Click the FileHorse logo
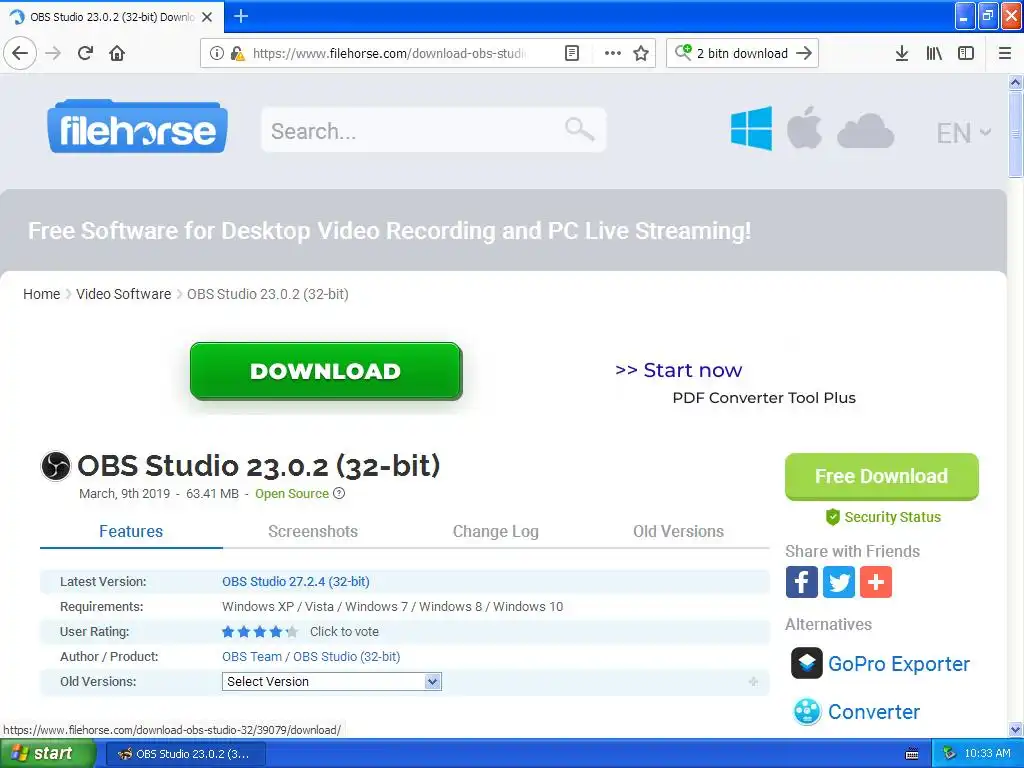 [x=137, y=127]
